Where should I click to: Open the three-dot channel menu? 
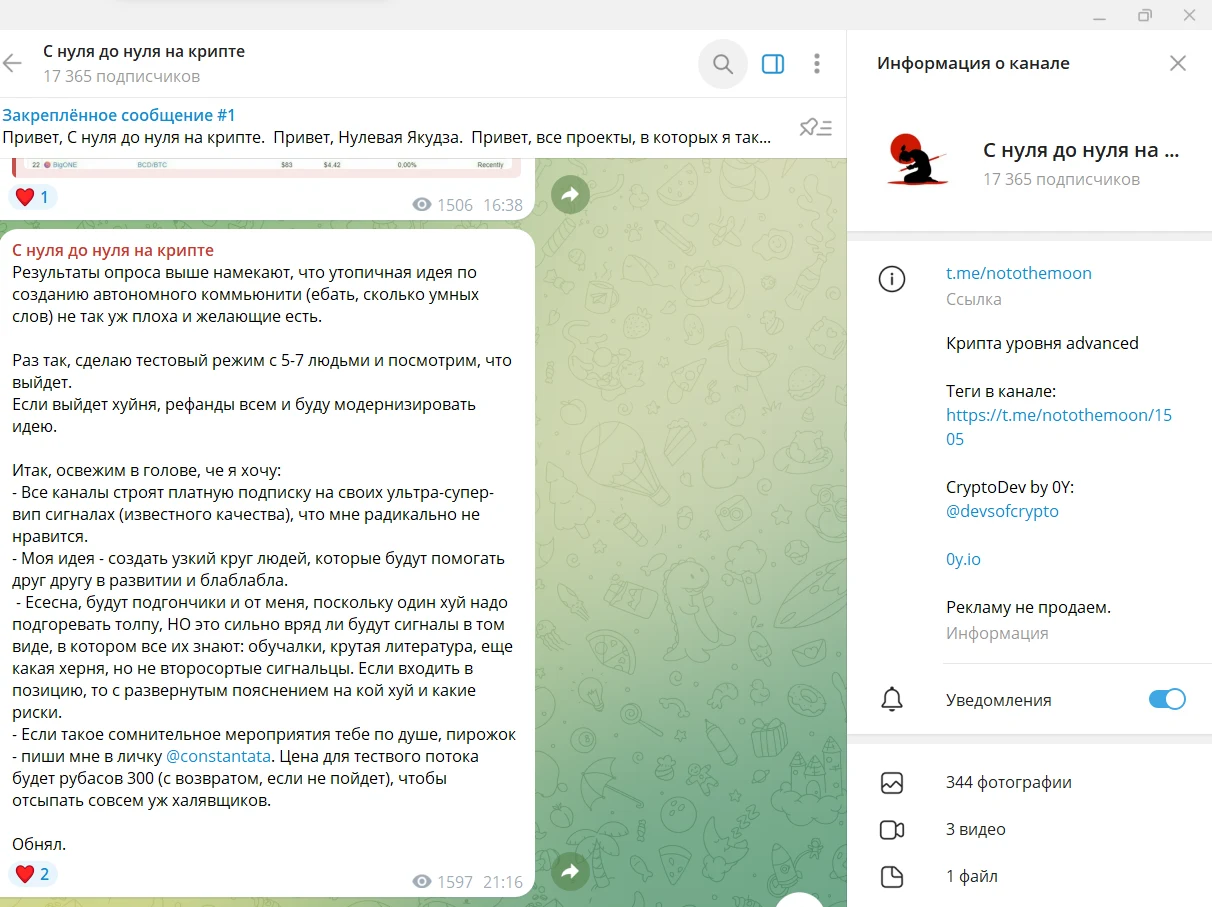click(x=817, y=64)
